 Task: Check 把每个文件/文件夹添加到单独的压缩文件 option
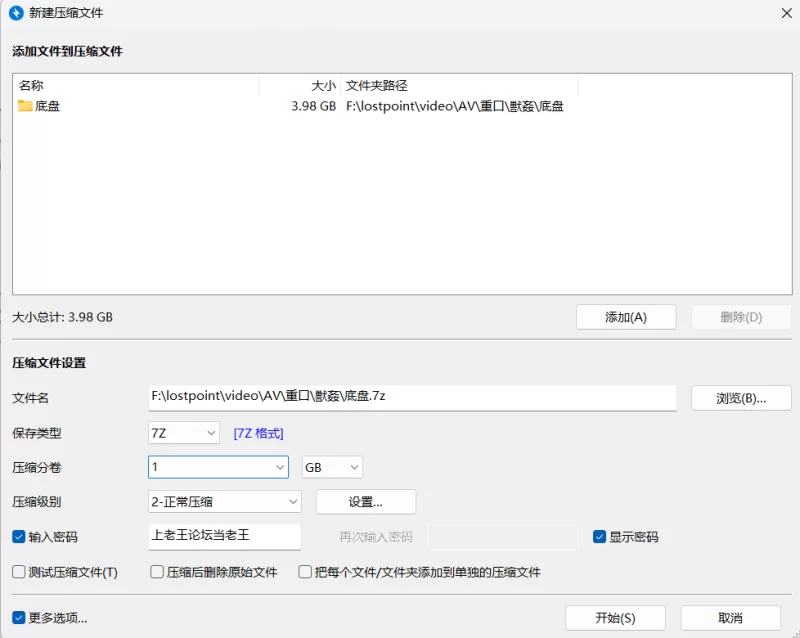pyautogui.click(x=305, y=572)
